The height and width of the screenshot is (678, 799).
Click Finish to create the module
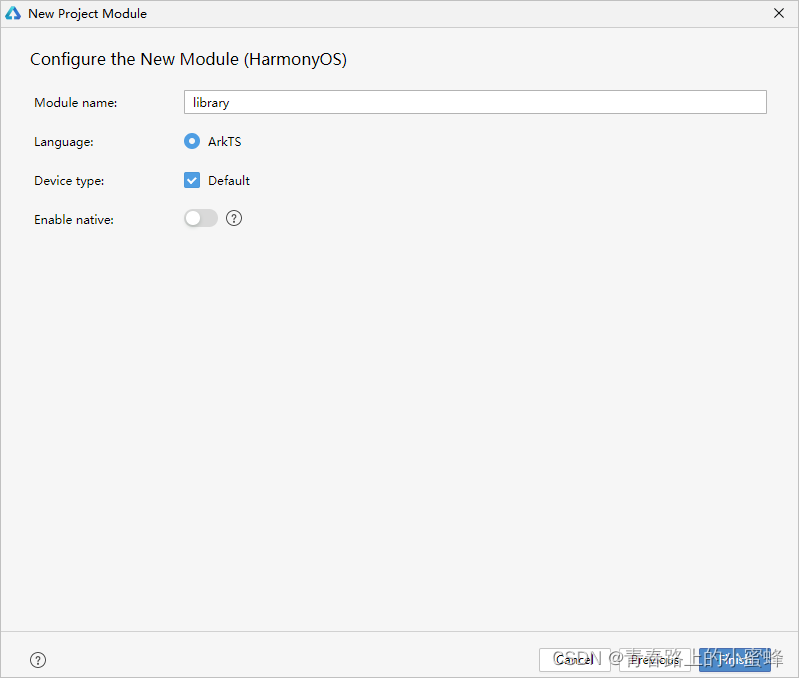(735, 660)
